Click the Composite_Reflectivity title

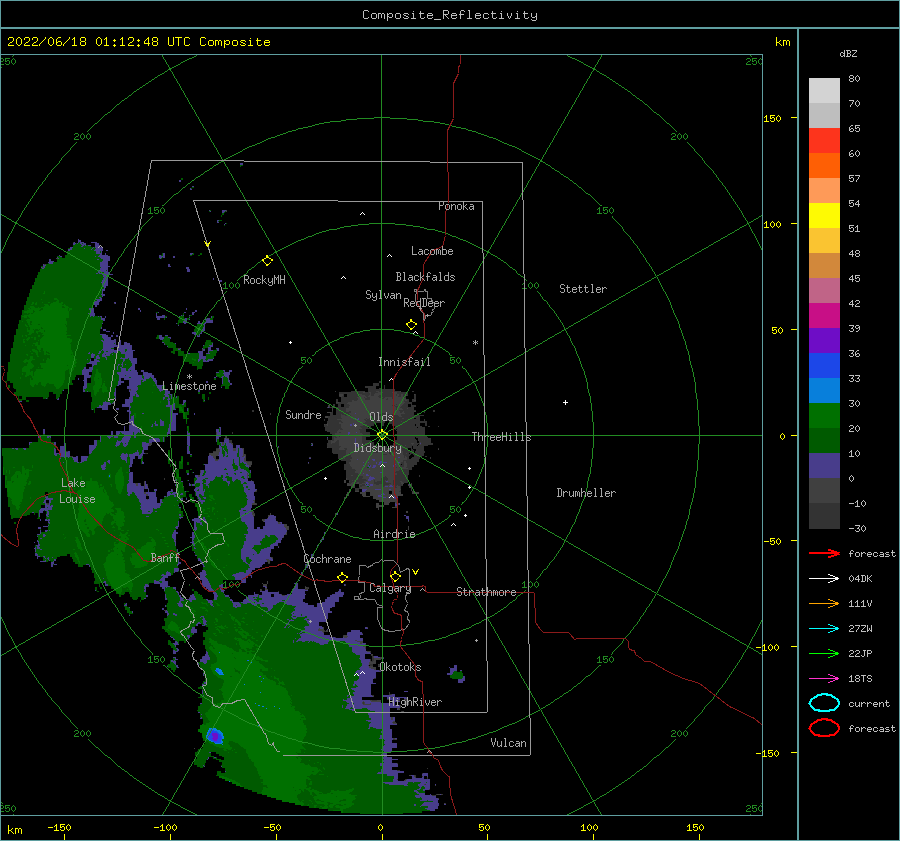pyautogui.click(x=450, y=15)
